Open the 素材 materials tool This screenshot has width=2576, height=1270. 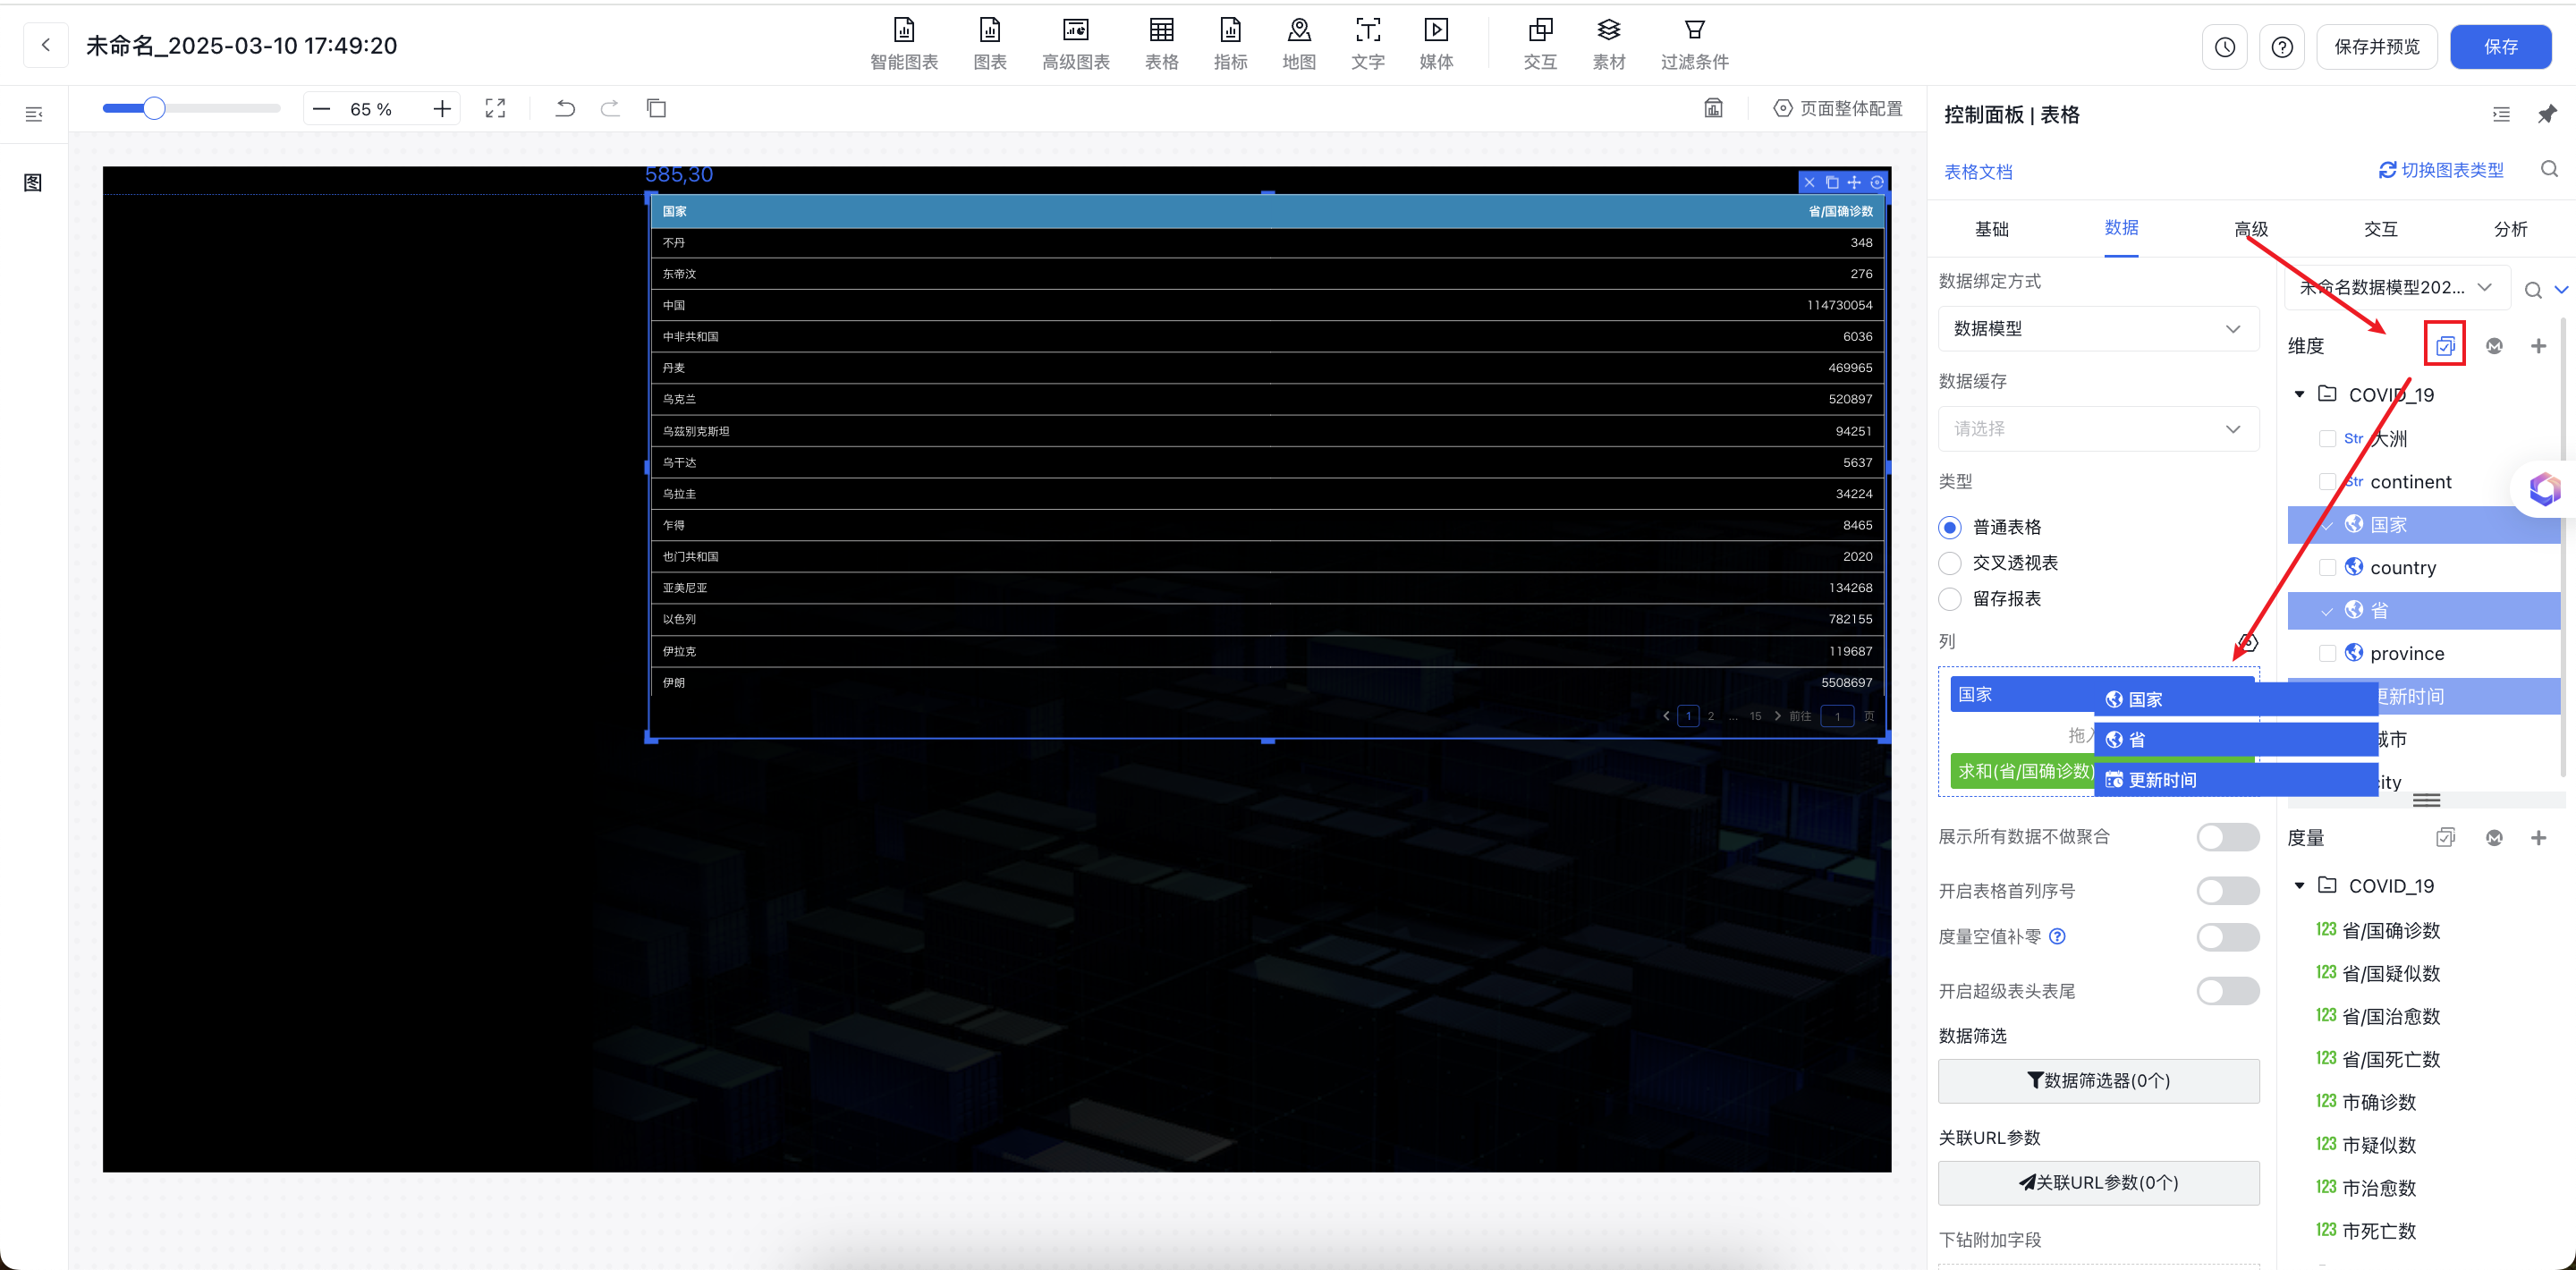pyautogui.click(x=1608, y=45)
